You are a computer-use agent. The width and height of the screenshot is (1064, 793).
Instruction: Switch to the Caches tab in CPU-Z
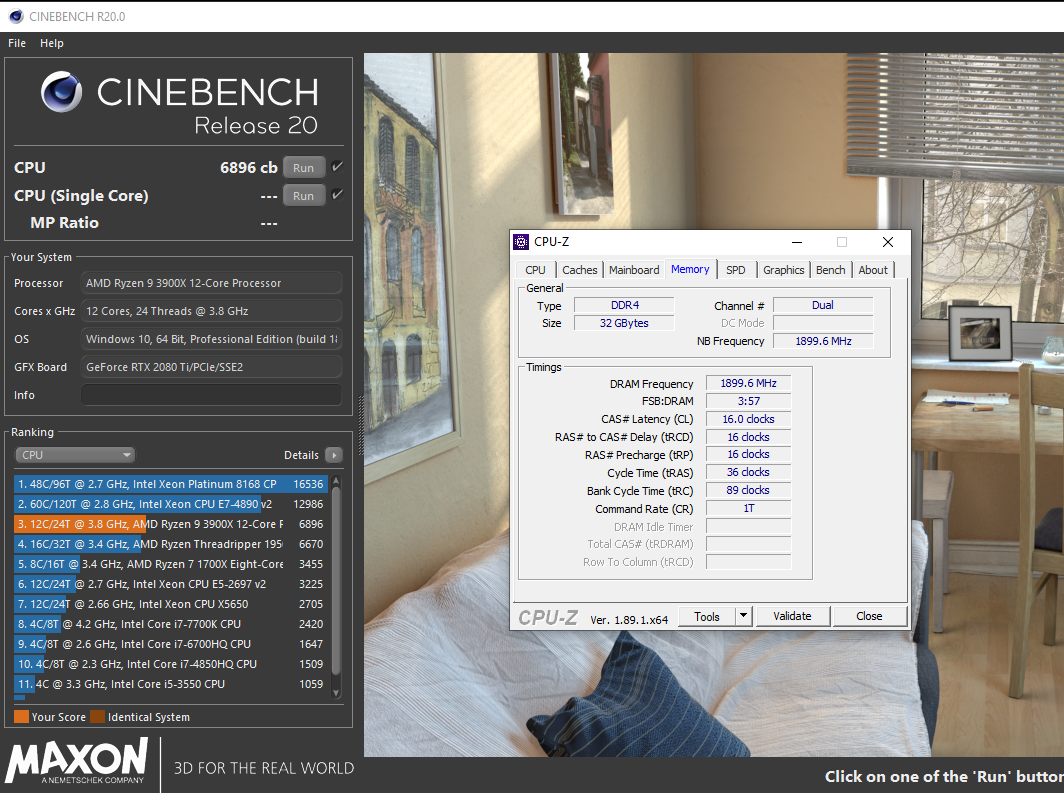[580, 270]
